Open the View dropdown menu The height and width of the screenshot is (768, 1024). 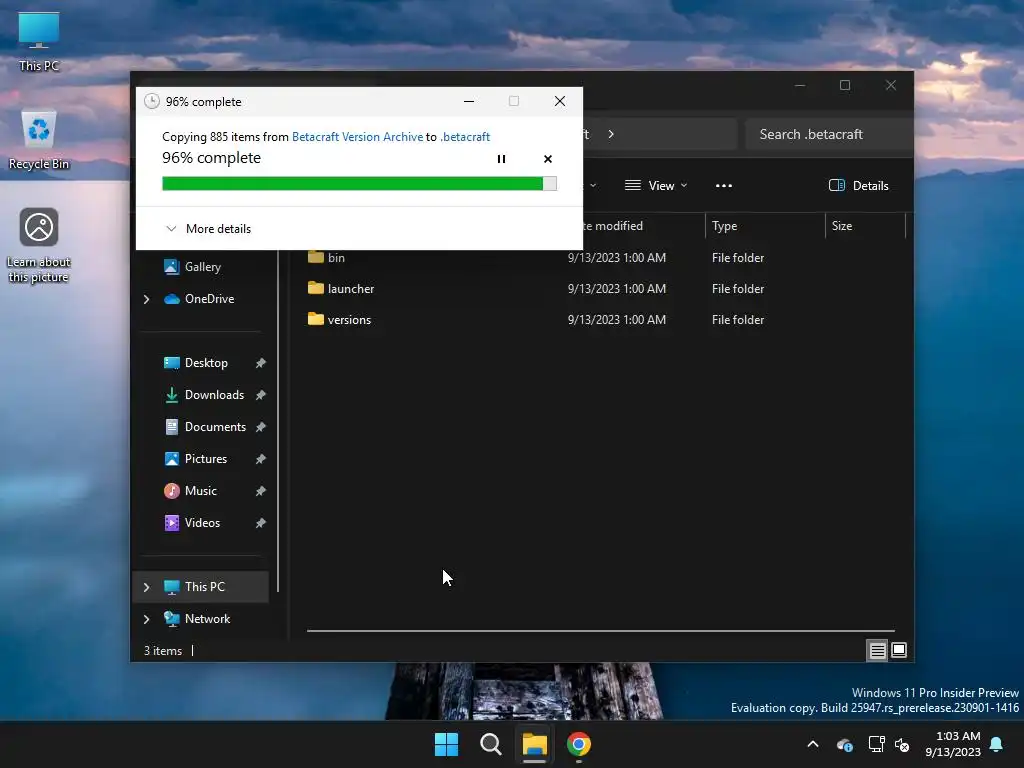(656, 185)
